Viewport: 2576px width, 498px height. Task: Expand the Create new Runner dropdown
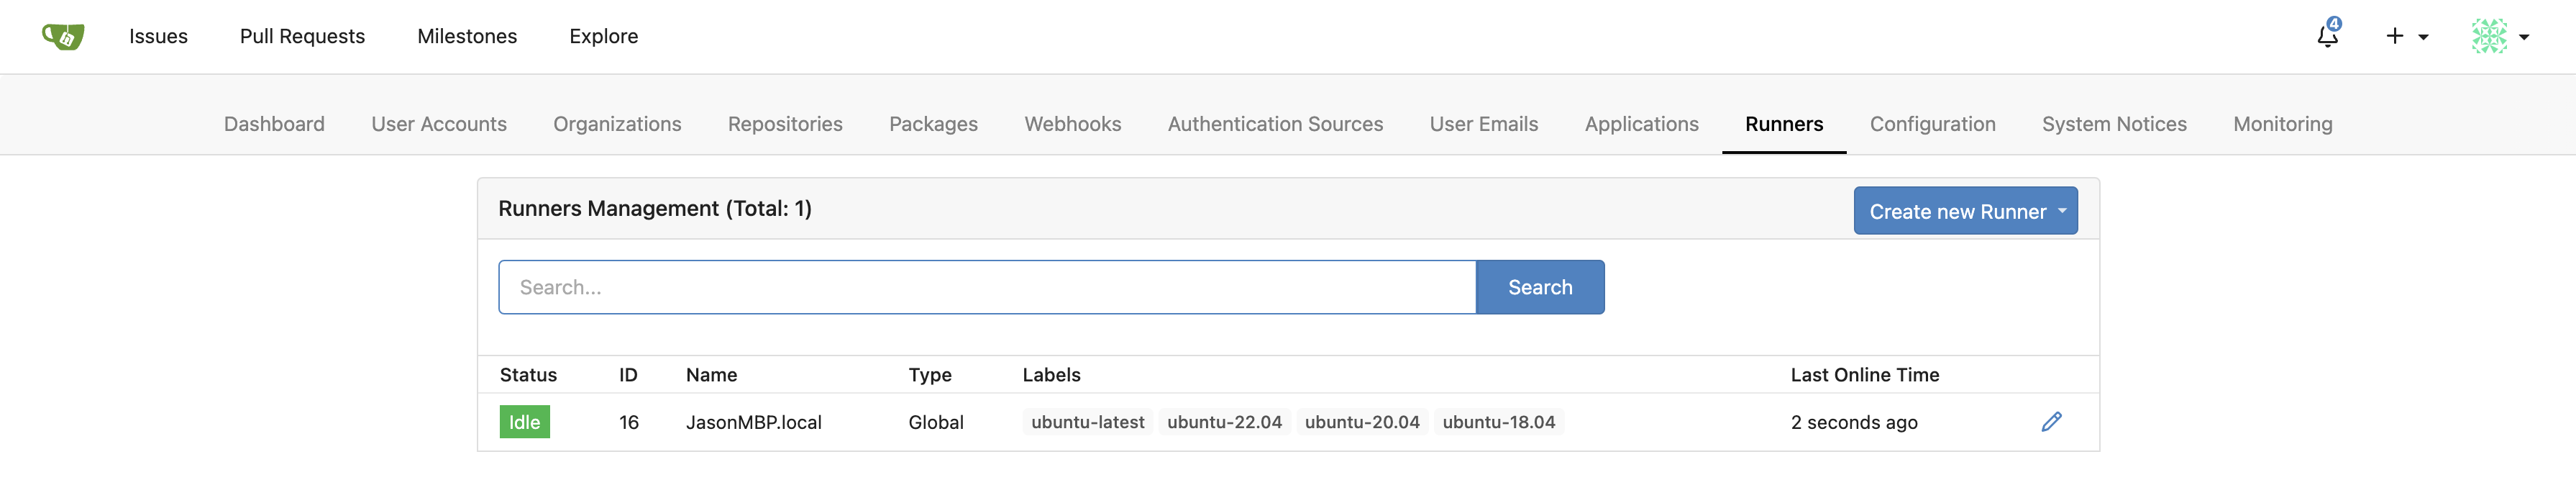[x=1964, y=211]
